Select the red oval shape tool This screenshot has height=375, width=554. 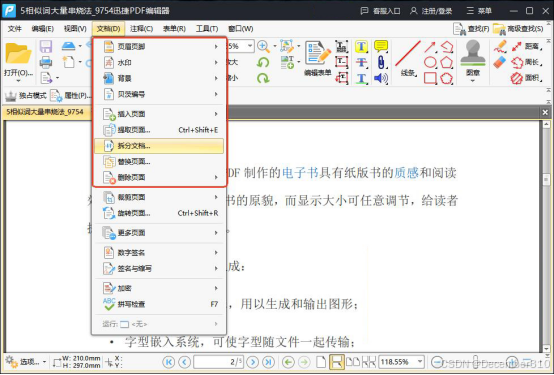point(430,63)
